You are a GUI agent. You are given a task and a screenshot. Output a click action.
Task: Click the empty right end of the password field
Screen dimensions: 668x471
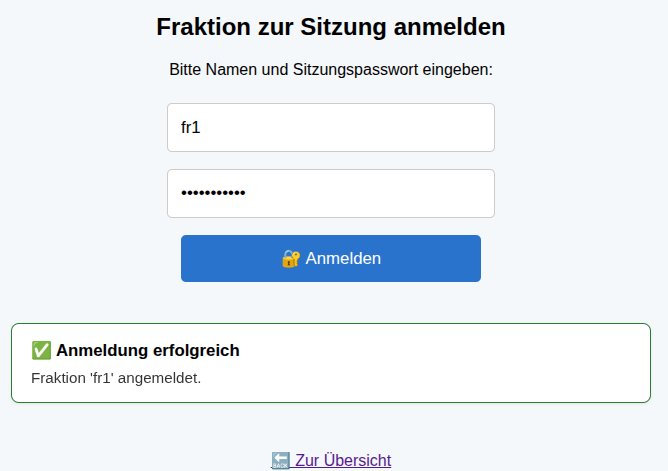450,193
